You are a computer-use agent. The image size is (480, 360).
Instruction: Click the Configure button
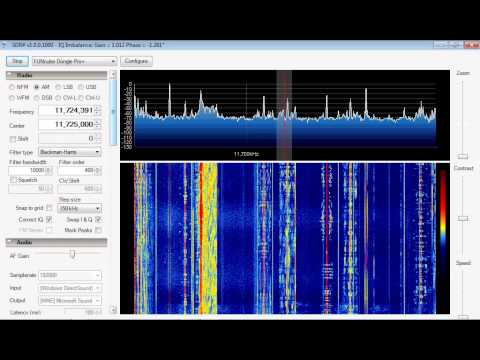point(136,61)
